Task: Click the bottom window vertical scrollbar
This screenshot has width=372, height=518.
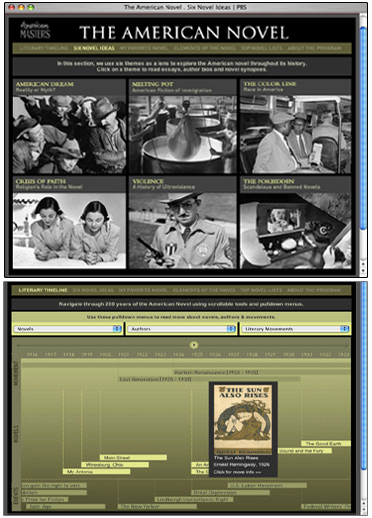Action: pos(363,377)
